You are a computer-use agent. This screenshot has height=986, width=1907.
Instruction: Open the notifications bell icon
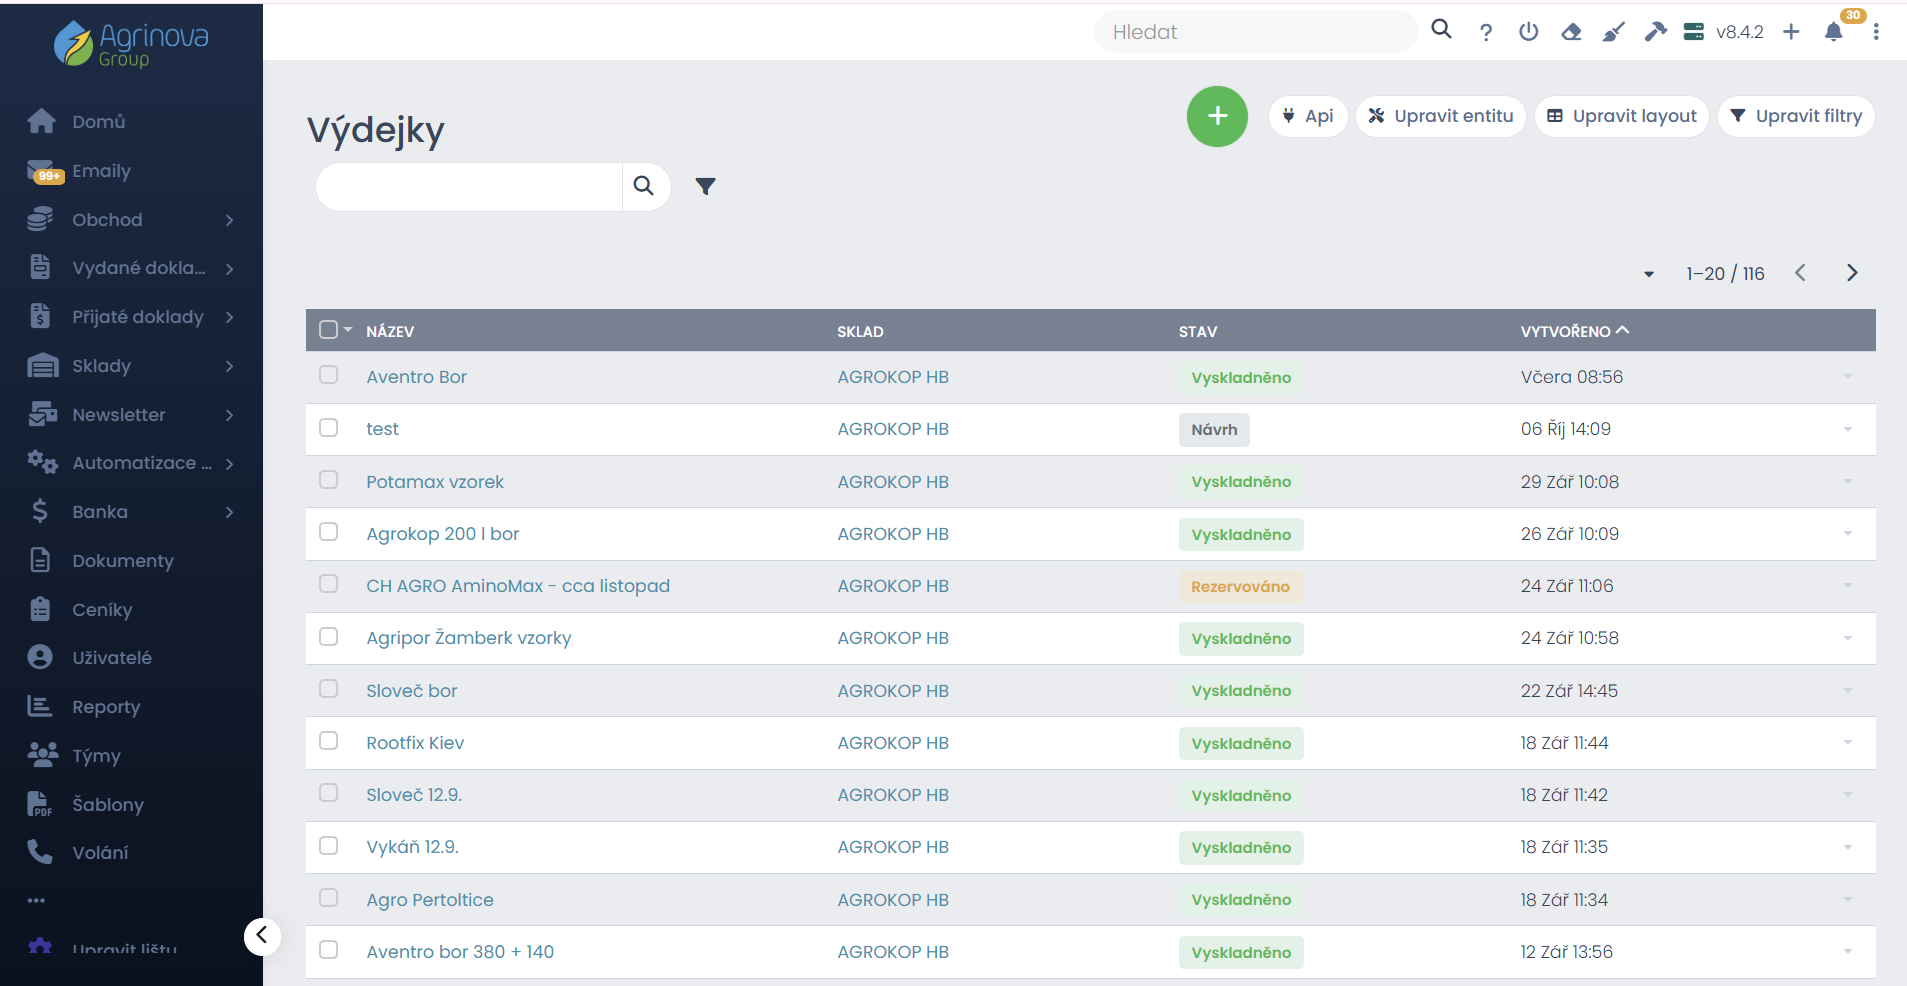[1833, 32]
